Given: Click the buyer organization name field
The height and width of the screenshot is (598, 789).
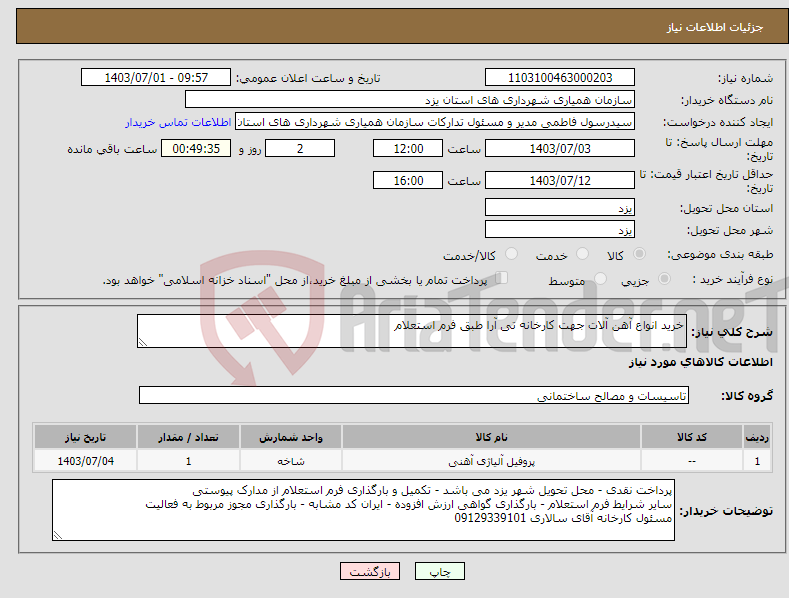Looking at the screenshot, I should [410, 100].
